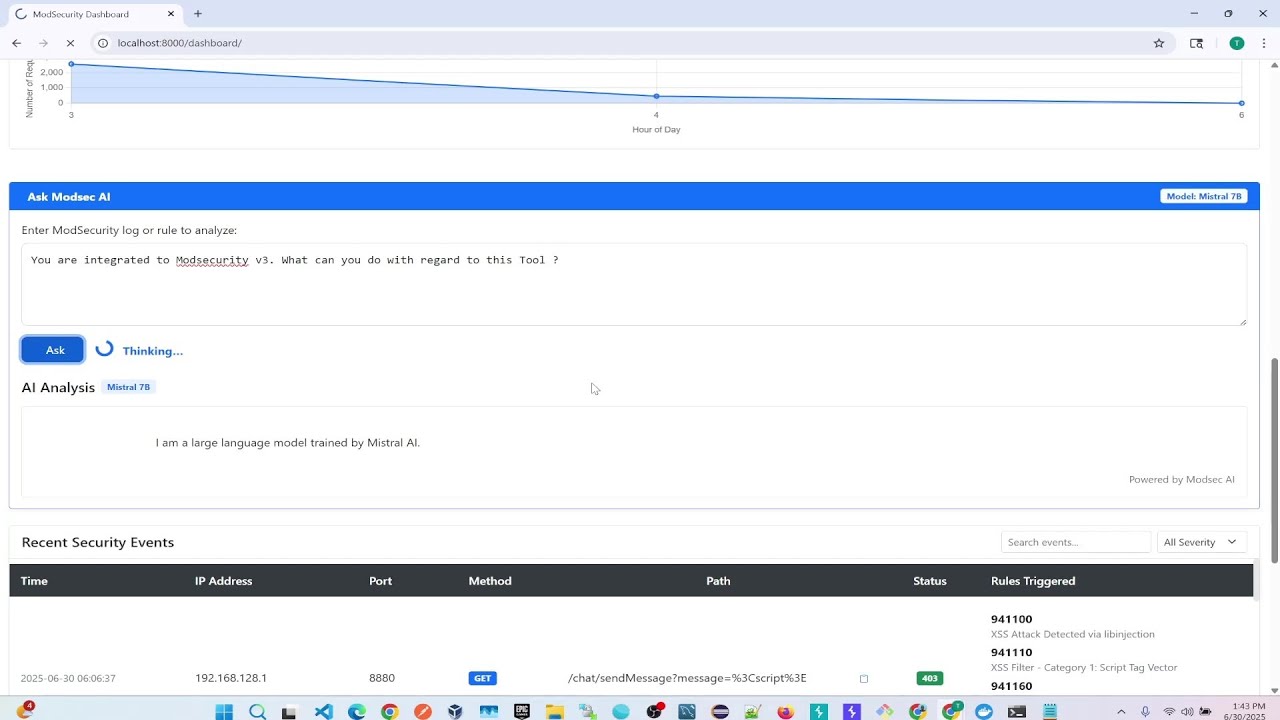The width and height of the screenshot is (1280, 720).
Task: Click the Method column header
Action: pos(490,581)
